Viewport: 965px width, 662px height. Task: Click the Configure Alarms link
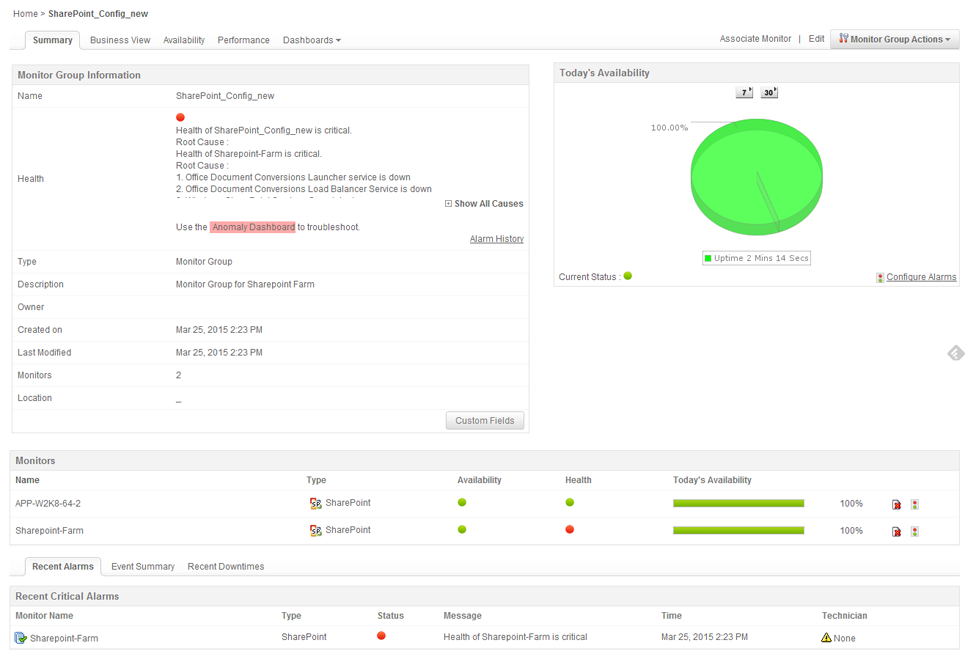(x=921, y=277)
